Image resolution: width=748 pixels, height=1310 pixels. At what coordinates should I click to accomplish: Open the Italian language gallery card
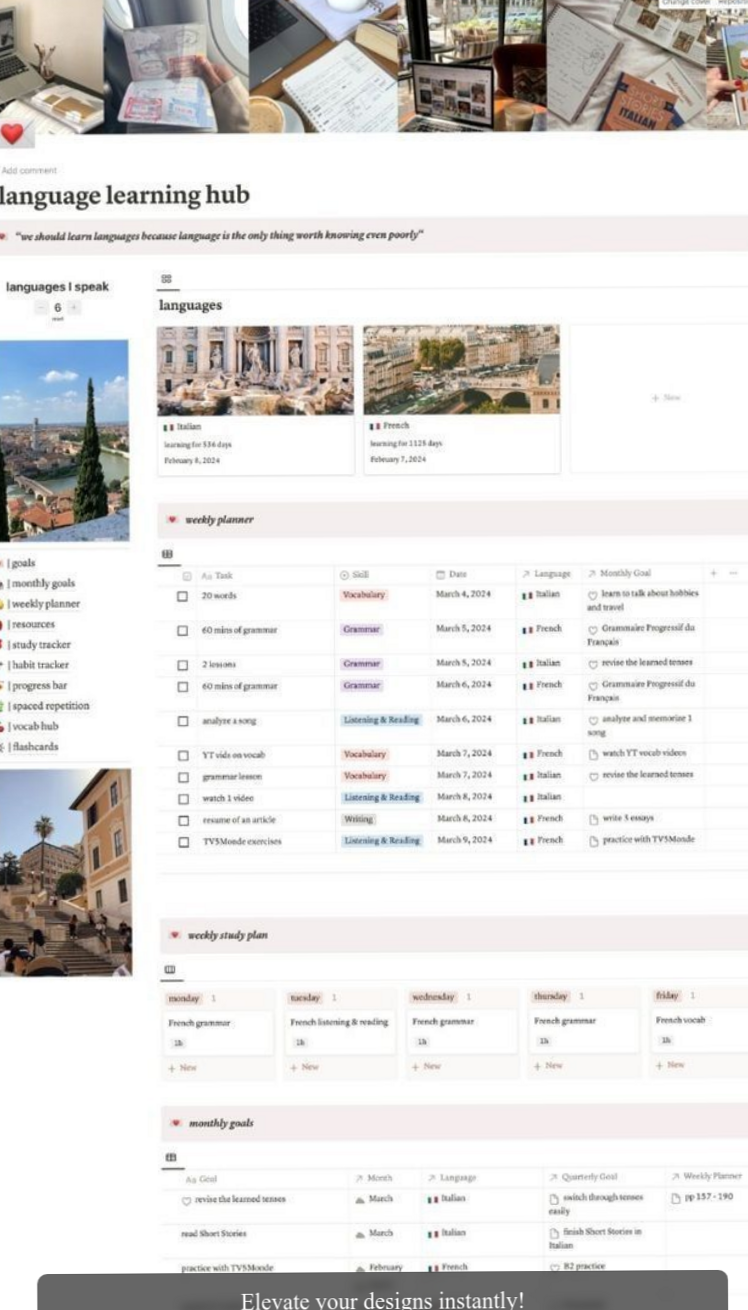pyautogui.click(x=255, y=398)
